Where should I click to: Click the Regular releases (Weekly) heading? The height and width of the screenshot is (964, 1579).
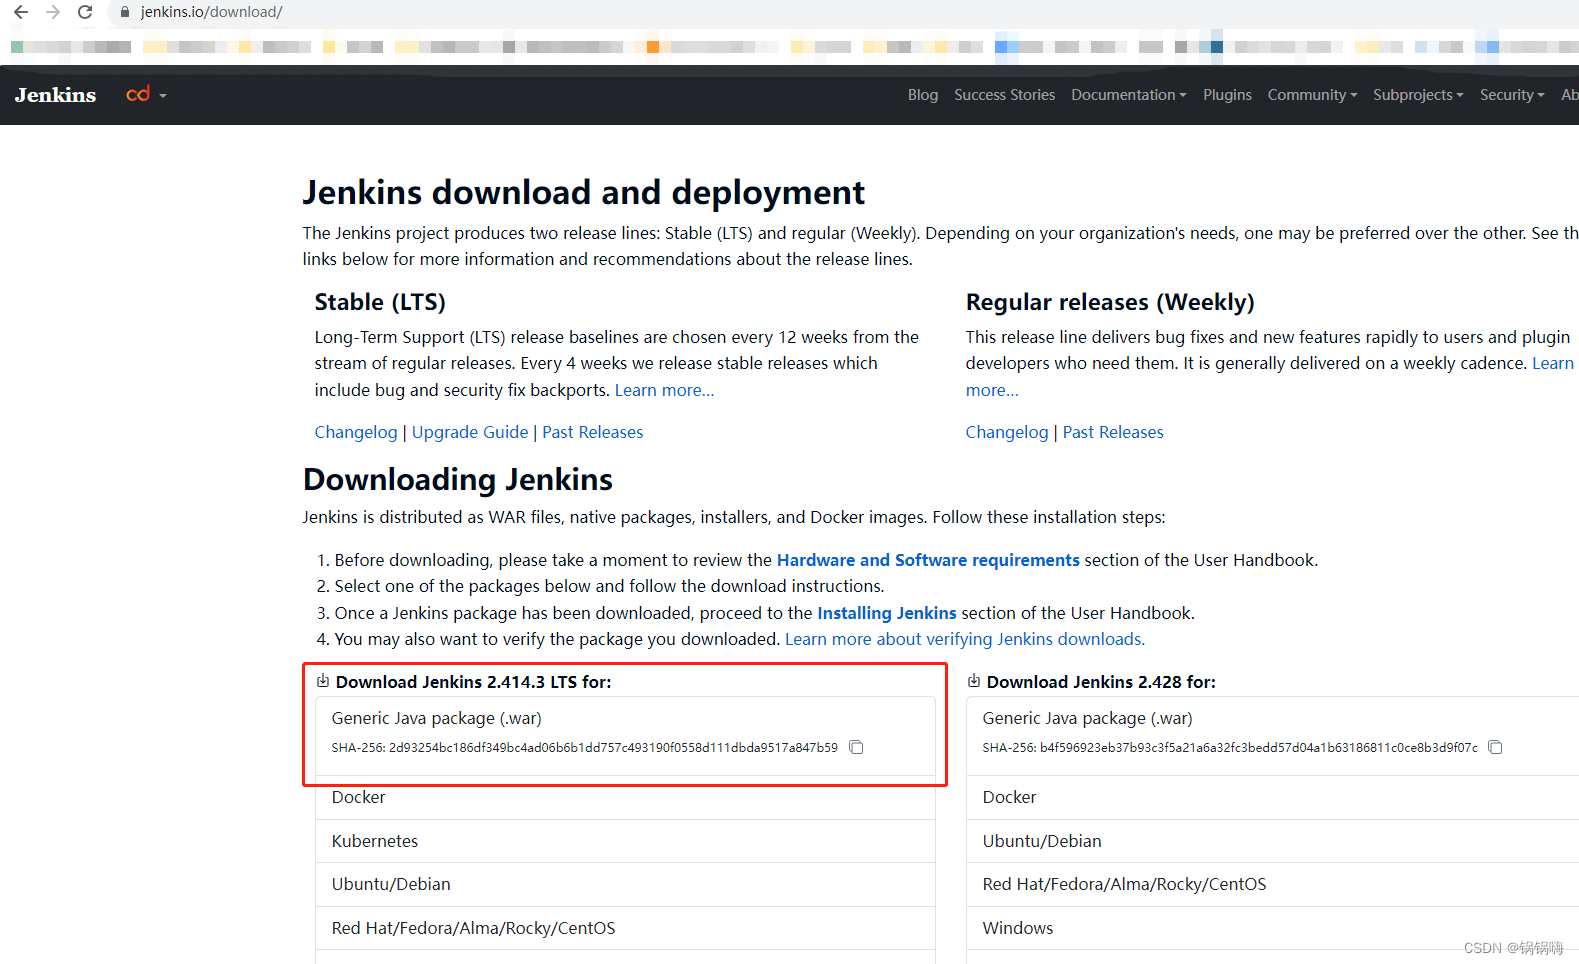(1110, 302)
